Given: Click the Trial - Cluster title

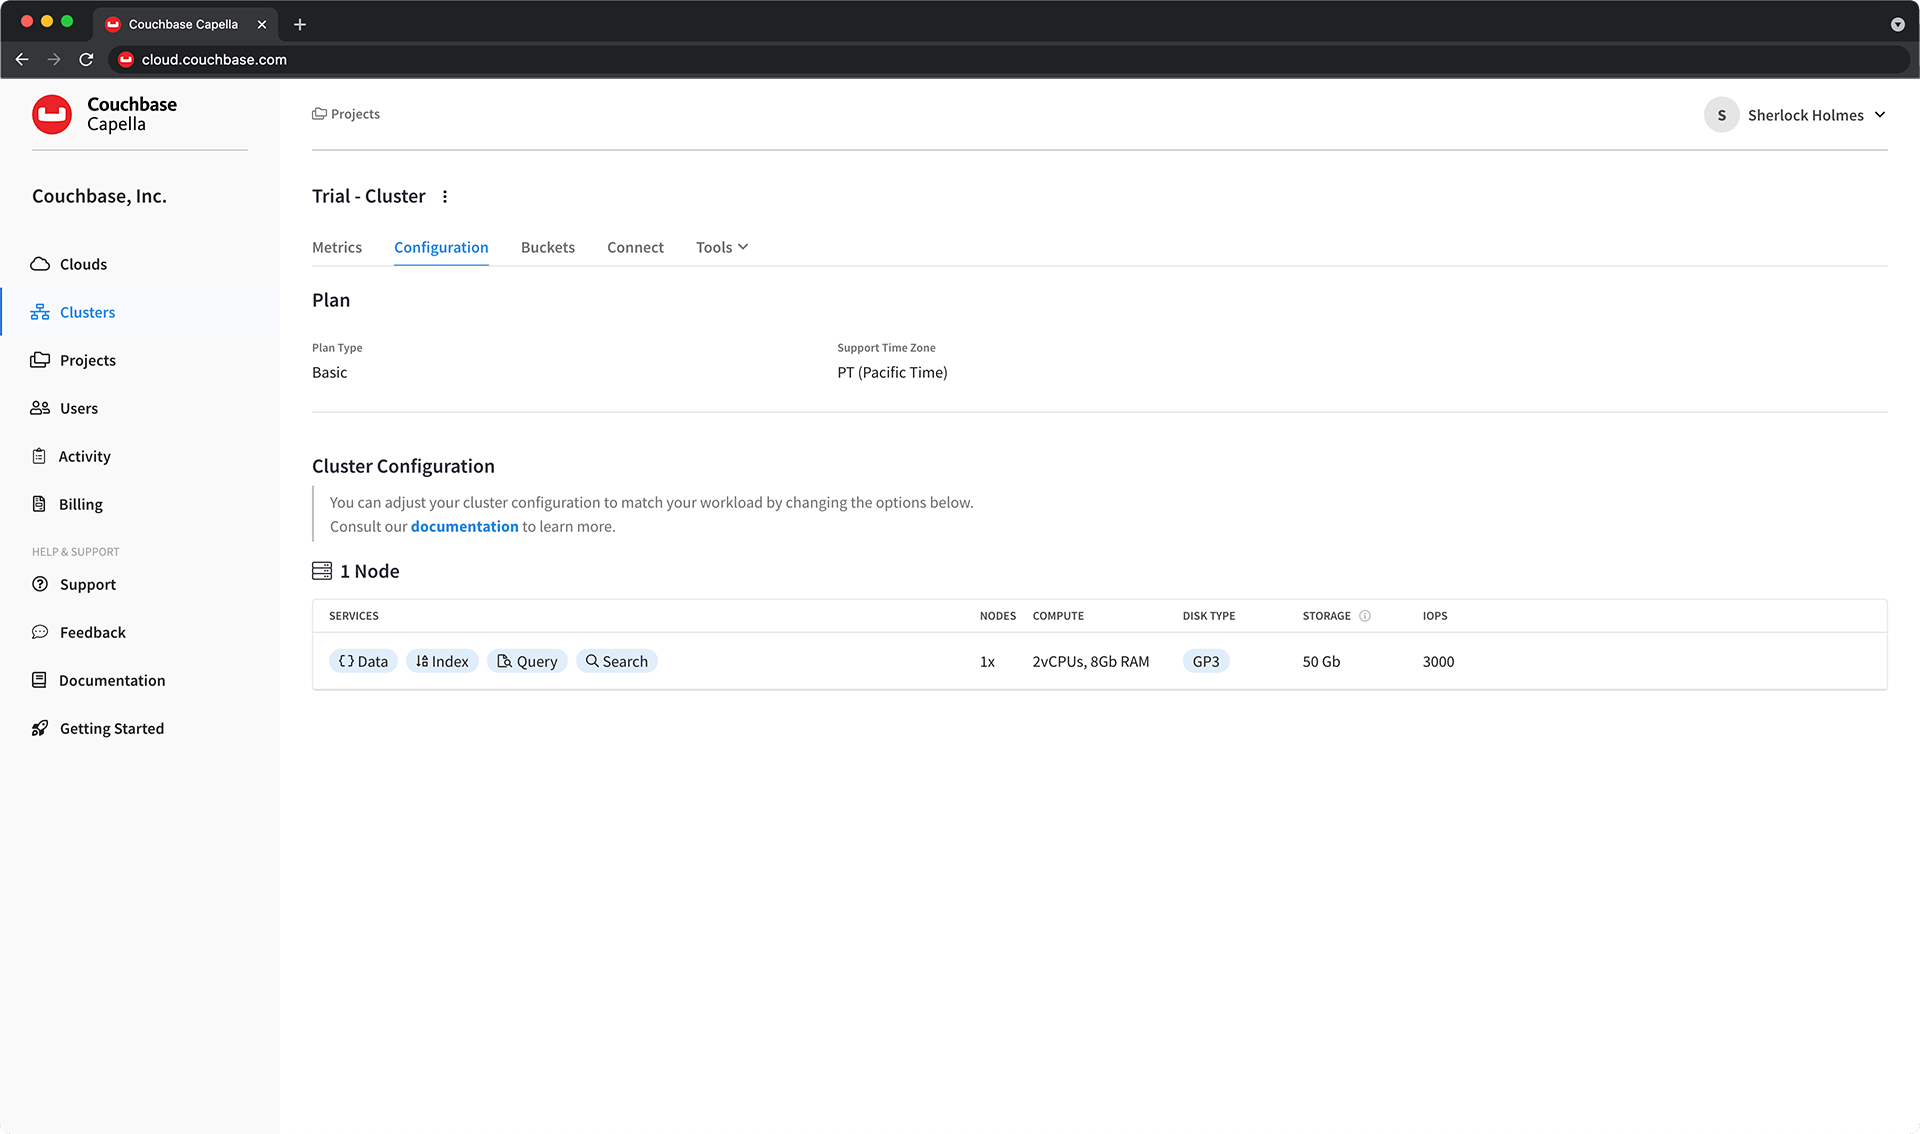Looking at the screenshot, I should tap(369, 196).
